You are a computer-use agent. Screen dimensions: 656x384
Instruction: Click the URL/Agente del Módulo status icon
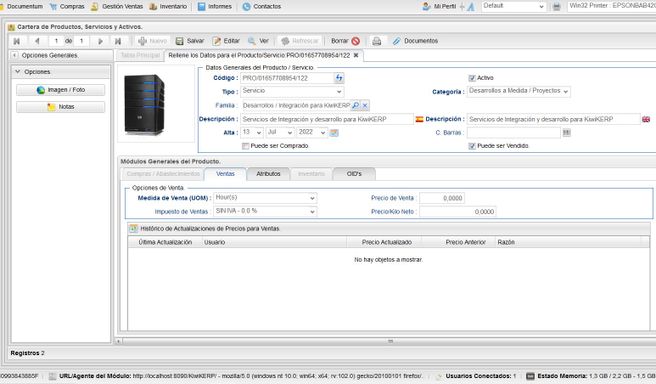(52, 376)
